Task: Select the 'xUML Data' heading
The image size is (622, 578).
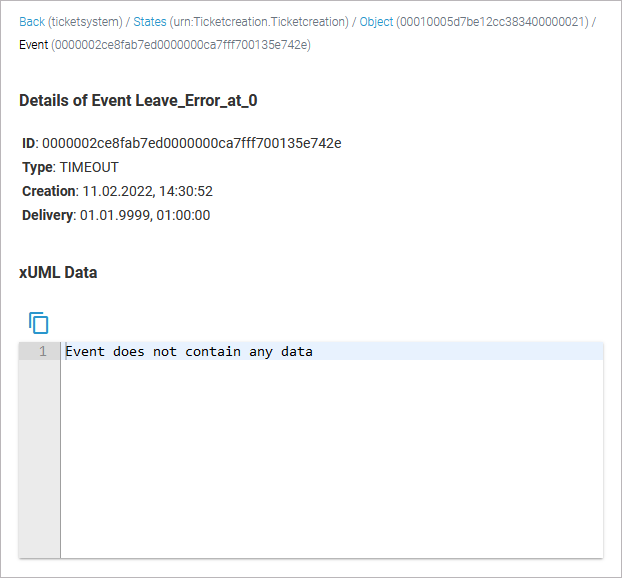Action: tap(58, 273)
